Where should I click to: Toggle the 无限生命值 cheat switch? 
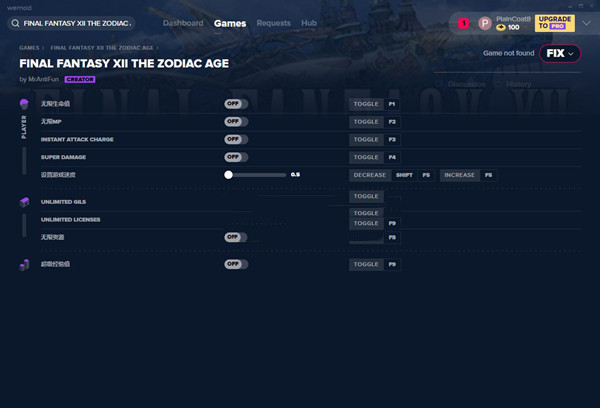(236, 104)
